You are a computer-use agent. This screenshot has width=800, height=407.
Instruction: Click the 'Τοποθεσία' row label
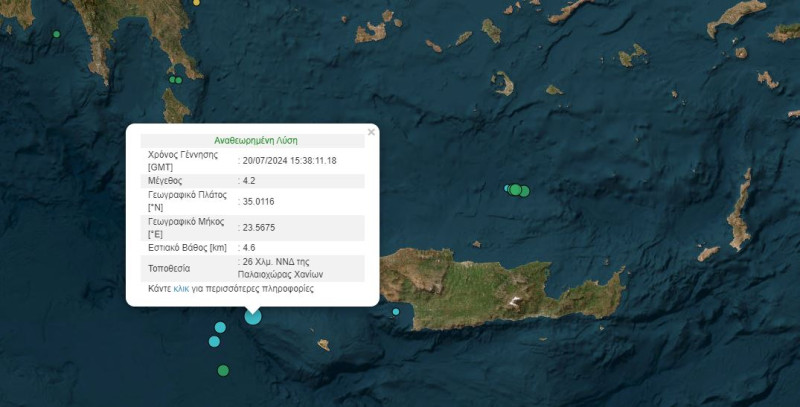point(169,268)
